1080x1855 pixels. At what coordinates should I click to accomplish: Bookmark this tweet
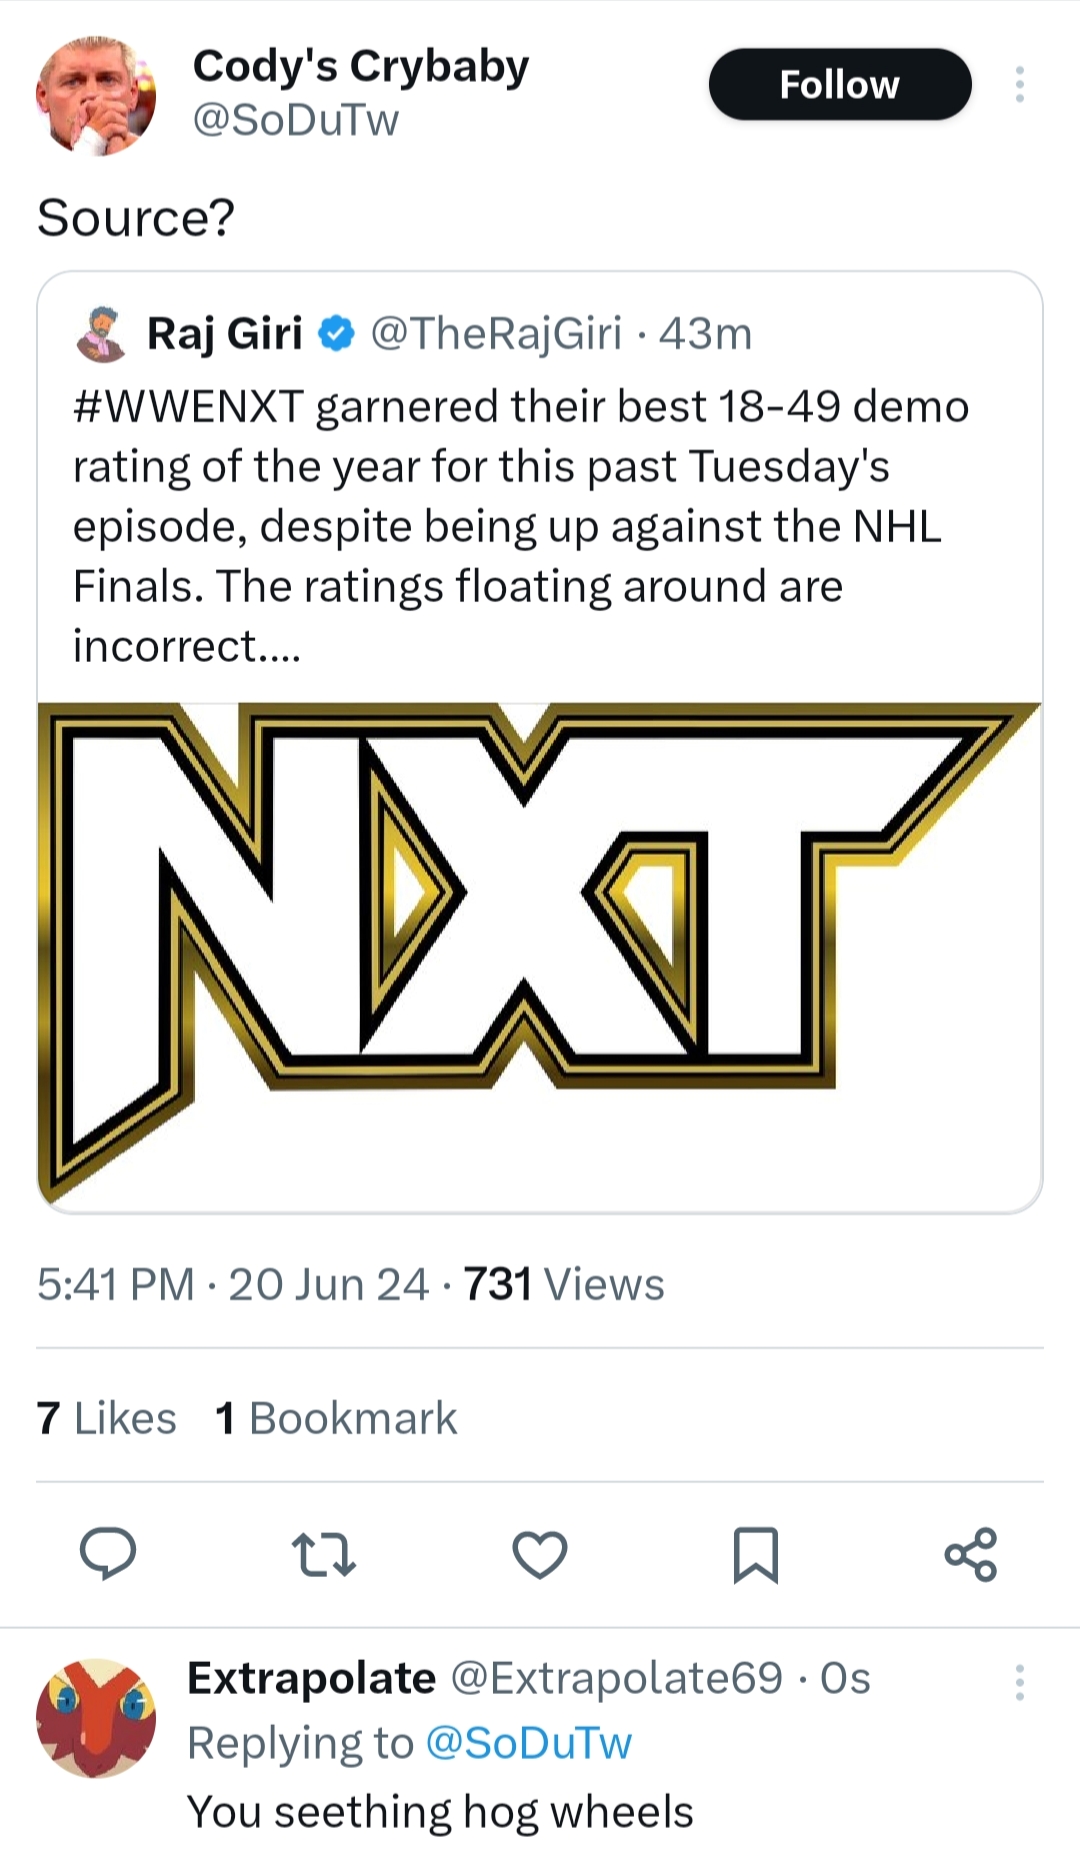(755, 1554)
